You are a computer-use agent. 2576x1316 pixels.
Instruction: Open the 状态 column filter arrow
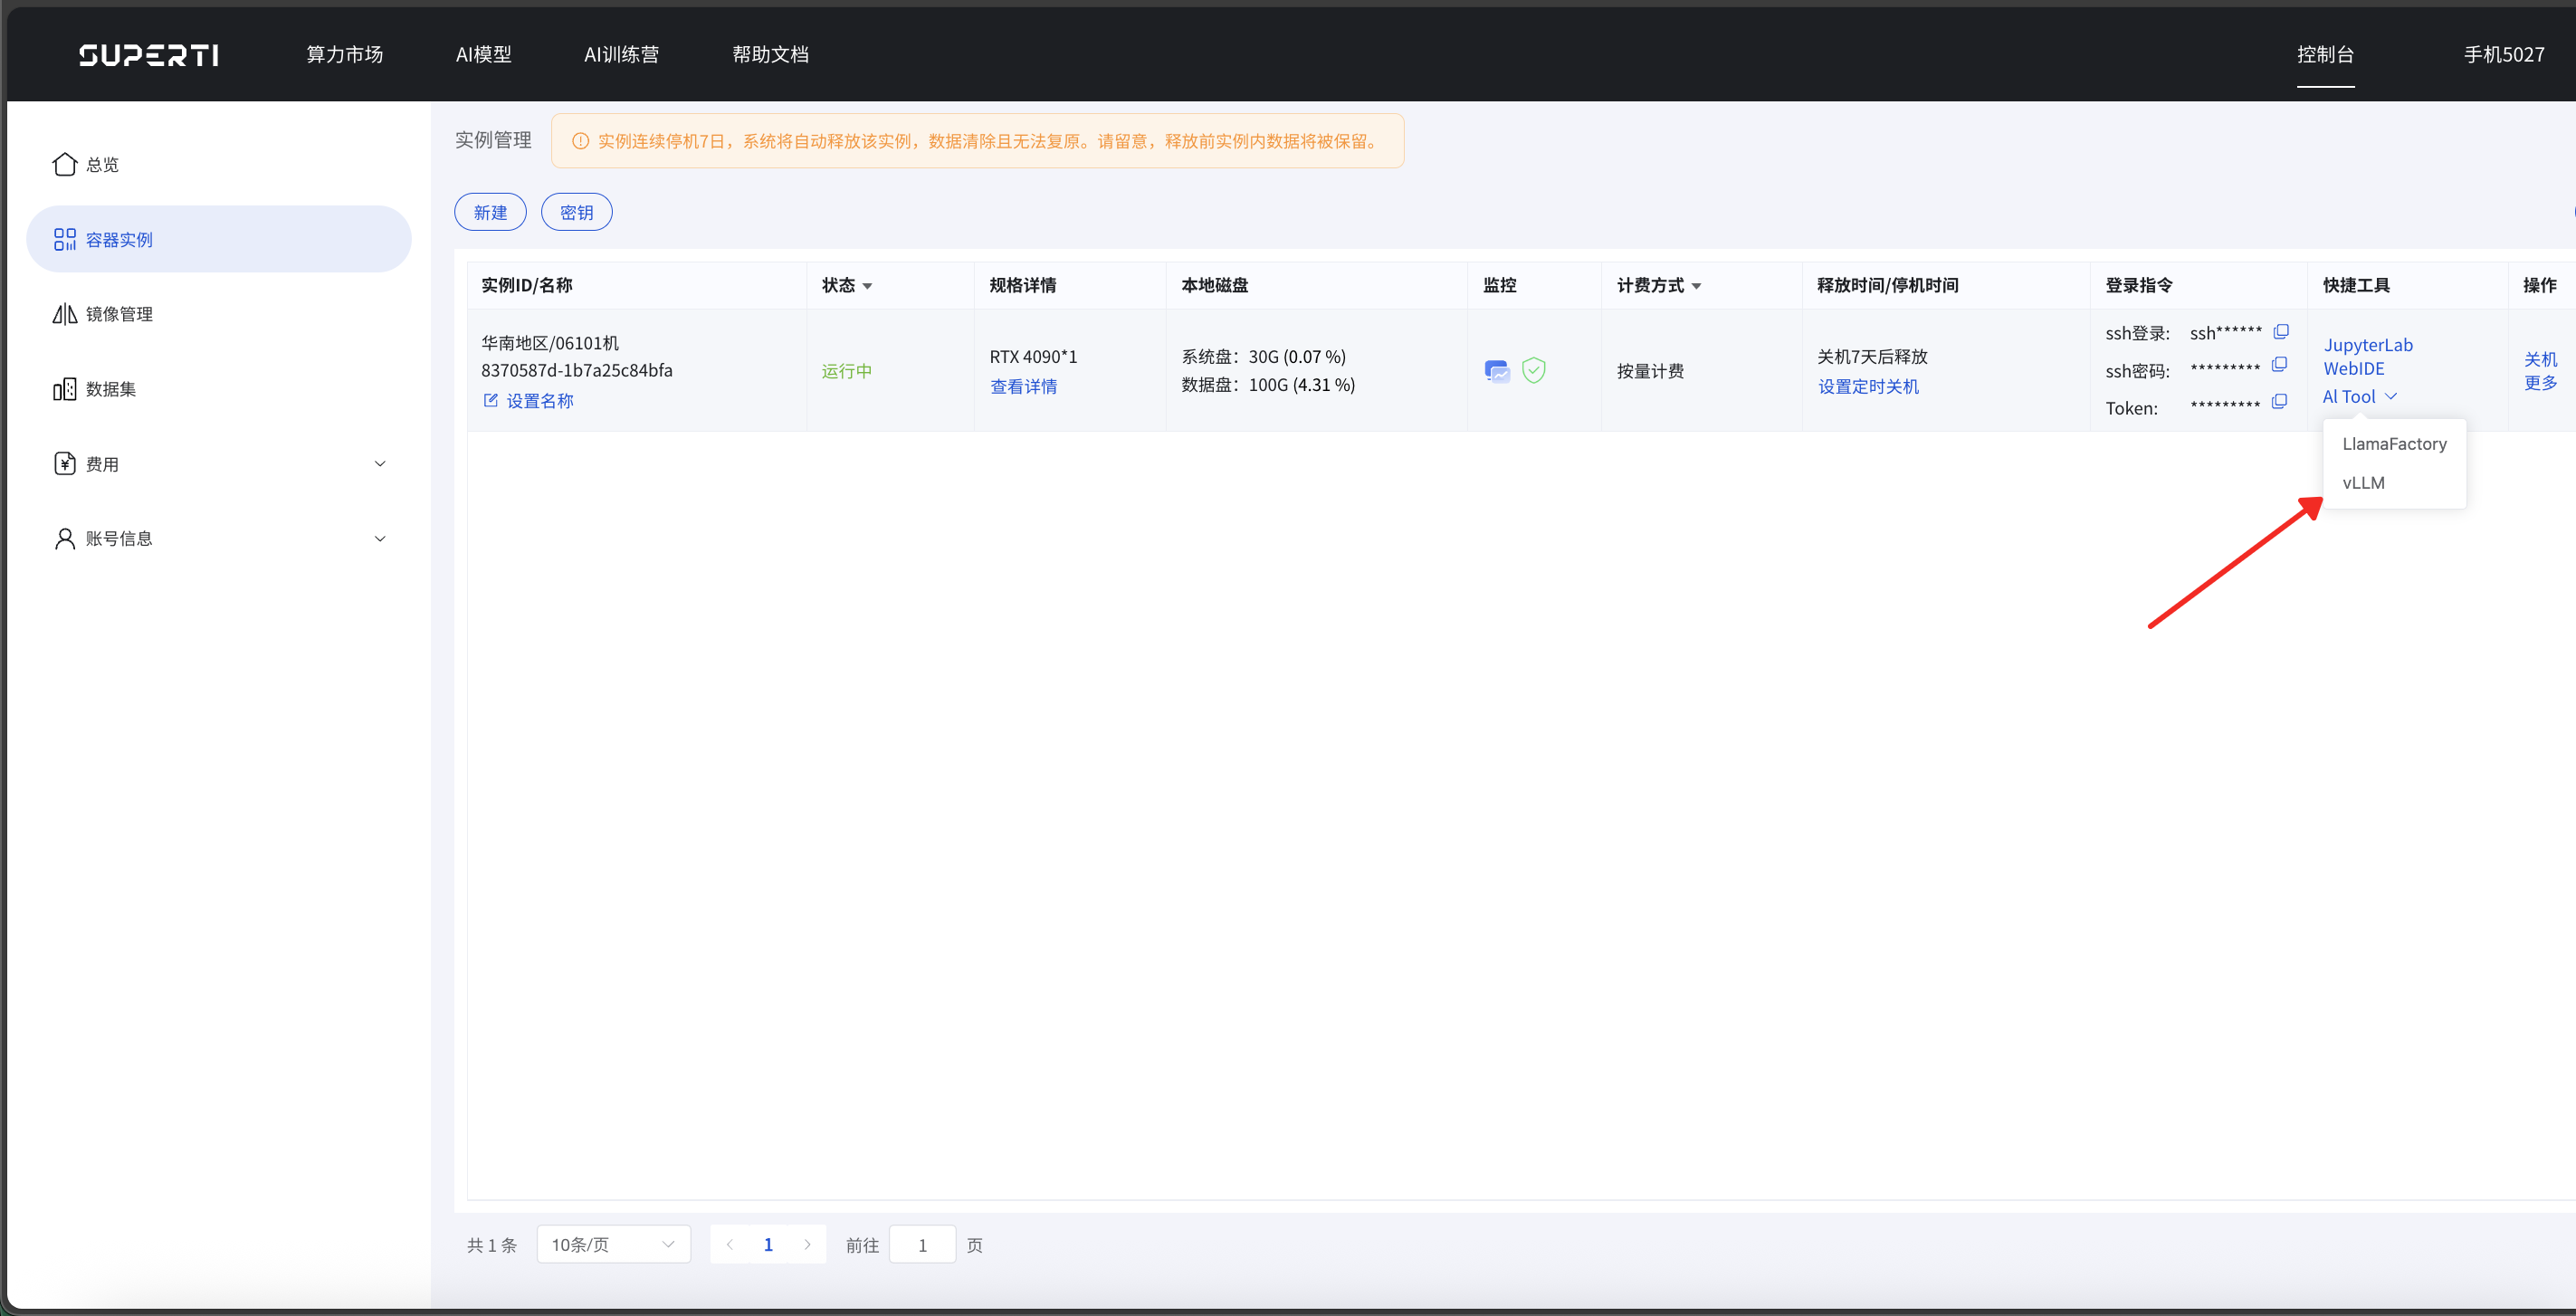point(867,286)
